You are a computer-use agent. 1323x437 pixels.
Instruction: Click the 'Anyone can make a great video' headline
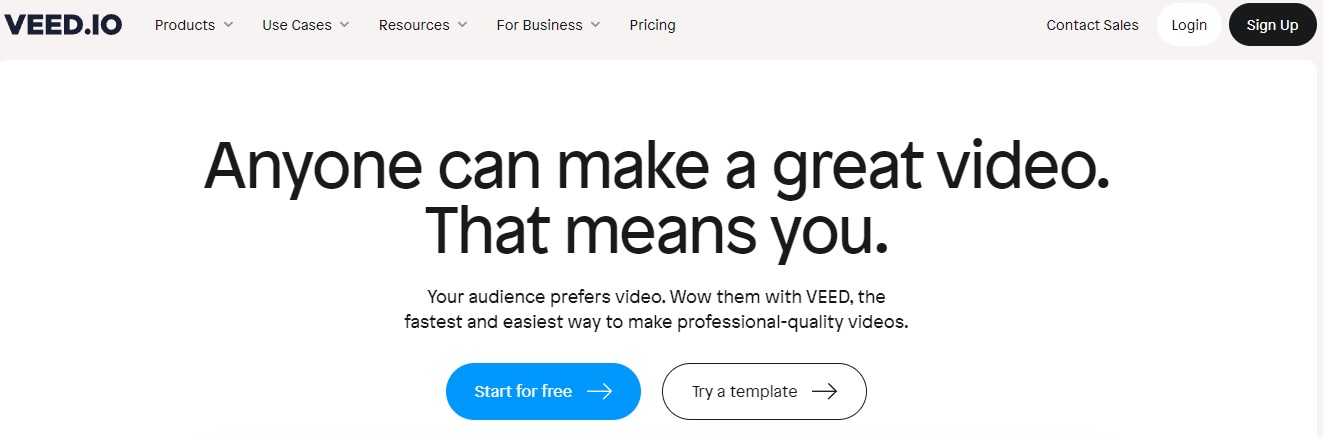coord(657,167)
